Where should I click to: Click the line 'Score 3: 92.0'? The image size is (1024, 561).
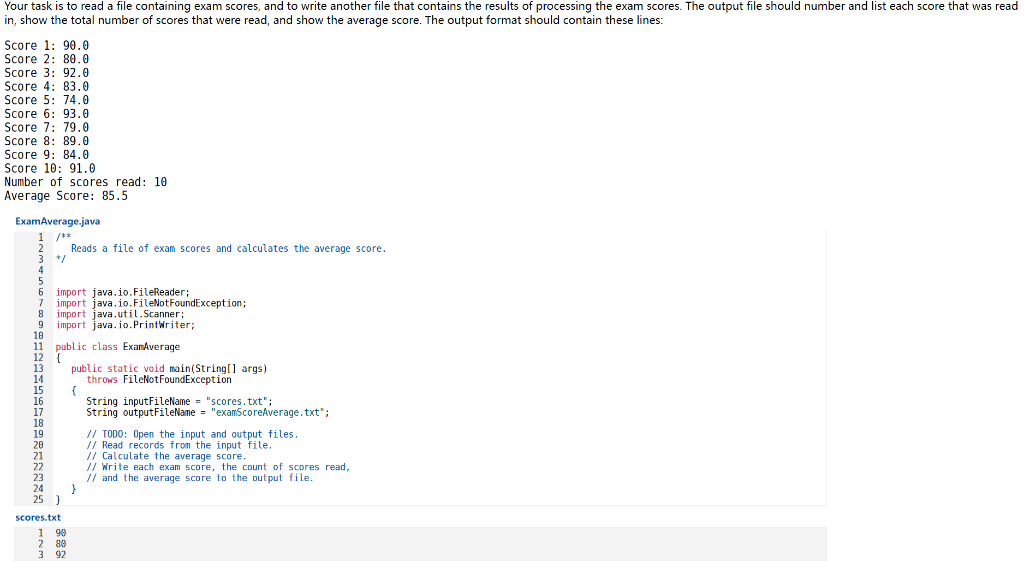pyautogui.click(x=46, y=72)
